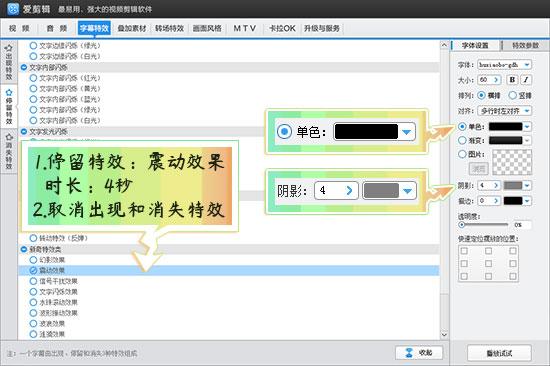This screenshot has width=550, height=366.
Task: Collapse the 文字发光闪烁 group
Action: pyautogui.click(x=24, y=132)
